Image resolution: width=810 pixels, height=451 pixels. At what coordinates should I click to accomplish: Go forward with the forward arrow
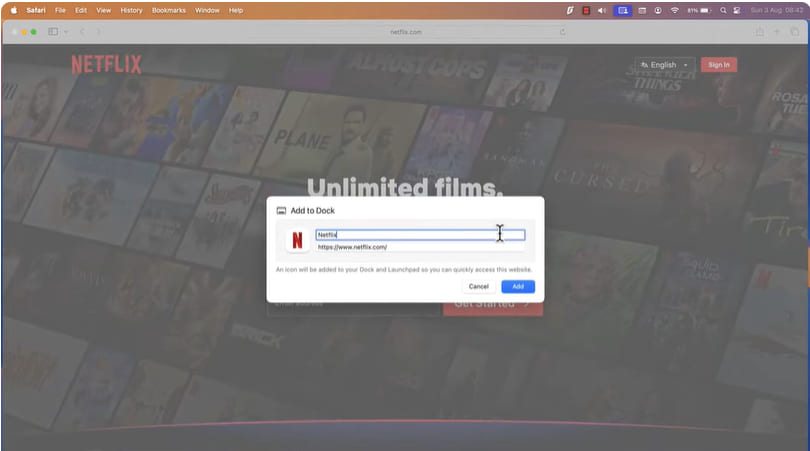98,32
